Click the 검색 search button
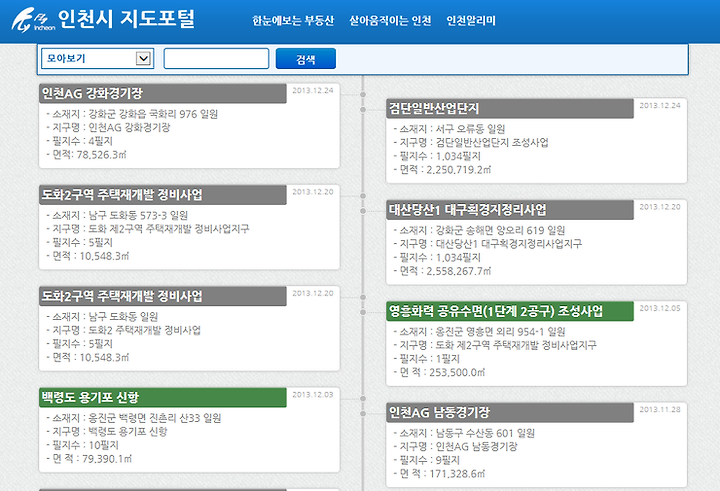The width and height of the screenshot is (720, 491). pyautogui.click(x=306, y=59)
